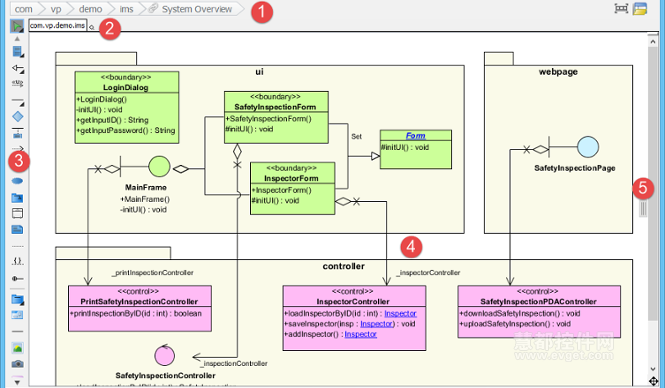
Task: Click '+printInspectionByID(id : int) : boolean'
Action: (x=136, y=313)
